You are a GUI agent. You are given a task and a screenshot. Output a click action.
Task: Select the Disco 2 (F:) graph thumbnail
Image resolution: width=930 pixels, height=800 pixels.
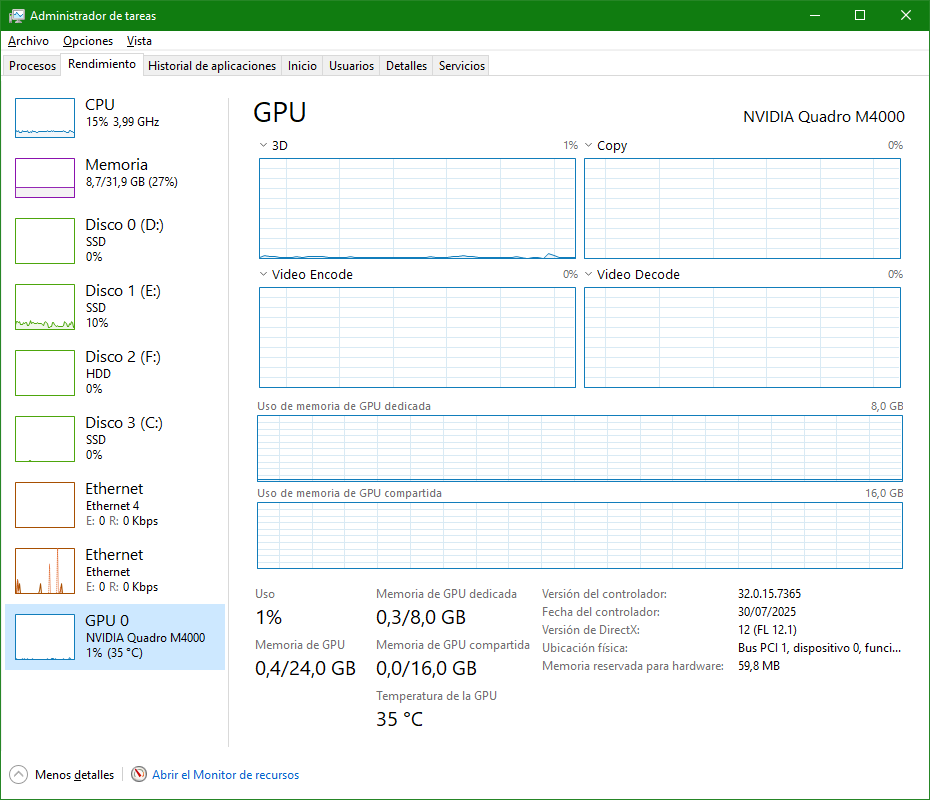pos(45,372)
